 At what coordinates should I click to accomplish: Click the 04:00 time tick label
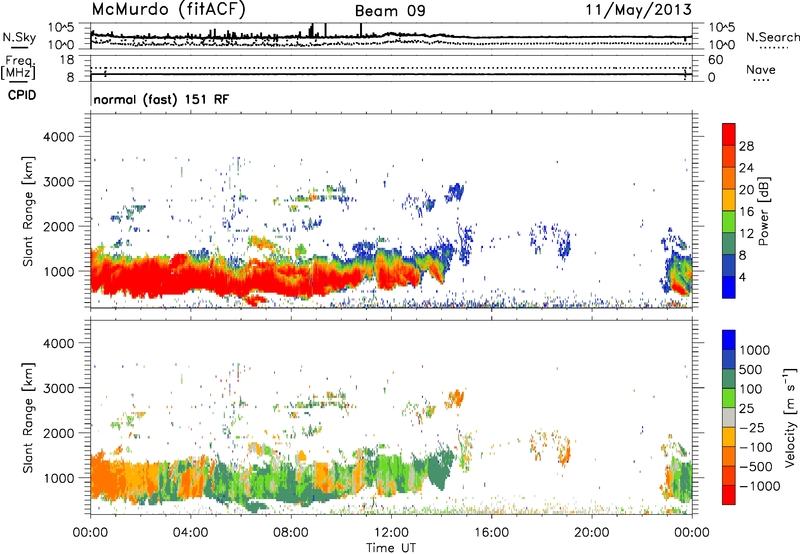(190, 533)
